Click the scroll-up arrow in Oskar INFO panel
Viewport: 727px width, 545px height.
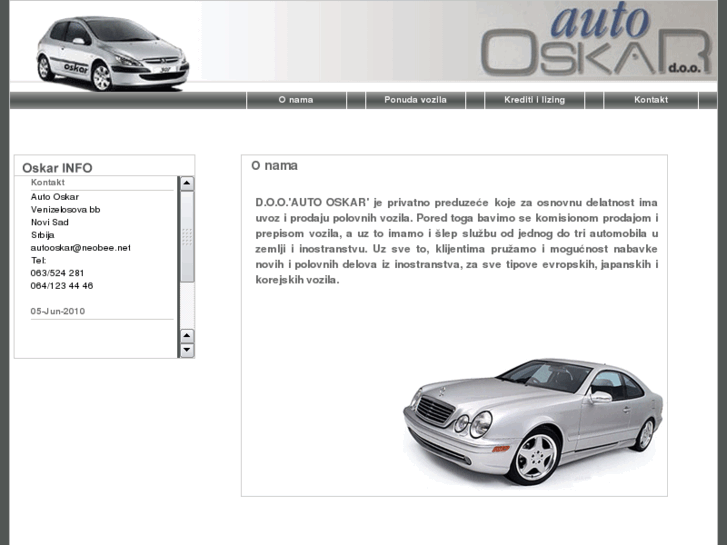[x=187, y=183]
